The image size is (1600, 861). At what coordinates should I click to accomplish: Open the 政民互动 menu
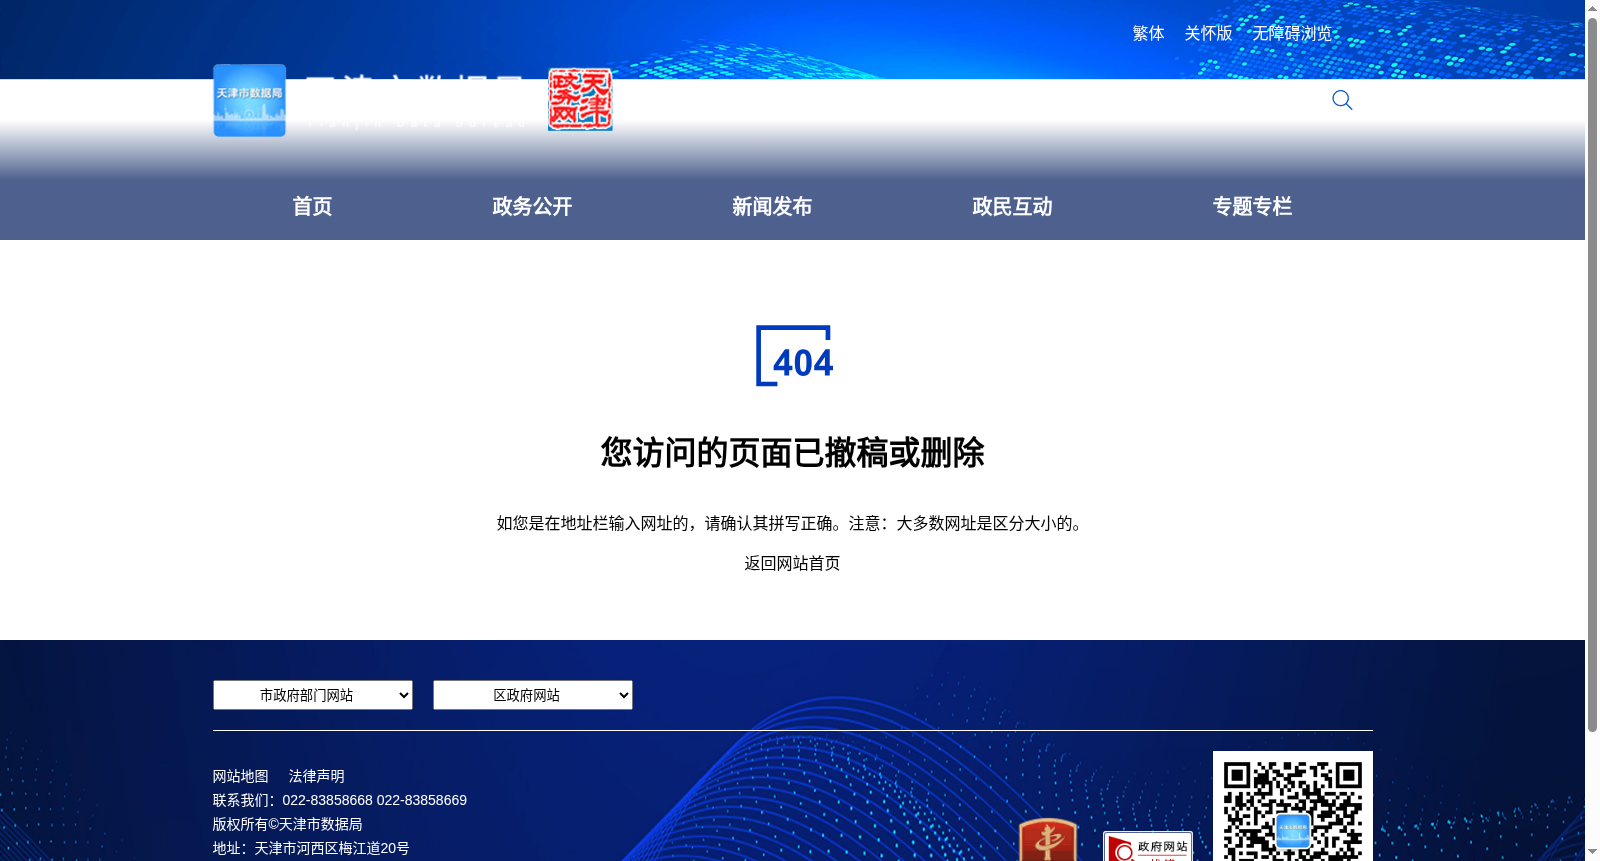point(1012,206)
